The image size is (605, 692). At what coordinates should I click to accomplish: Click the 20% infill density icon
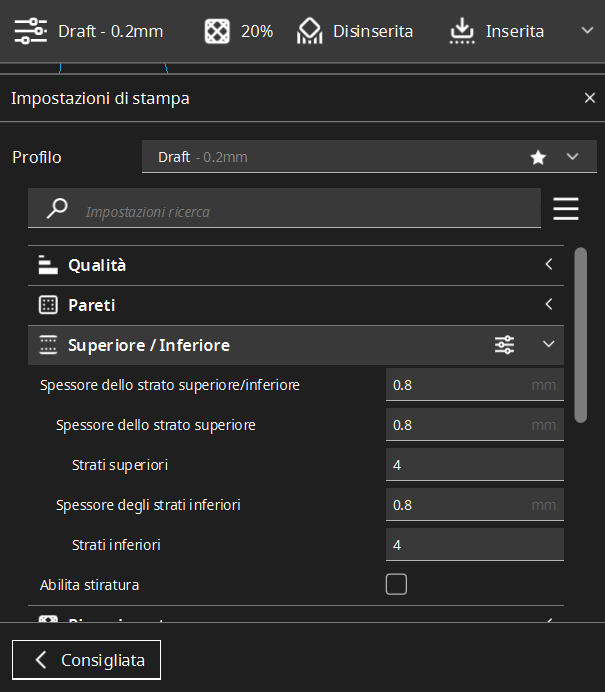[x=216, y=31]
